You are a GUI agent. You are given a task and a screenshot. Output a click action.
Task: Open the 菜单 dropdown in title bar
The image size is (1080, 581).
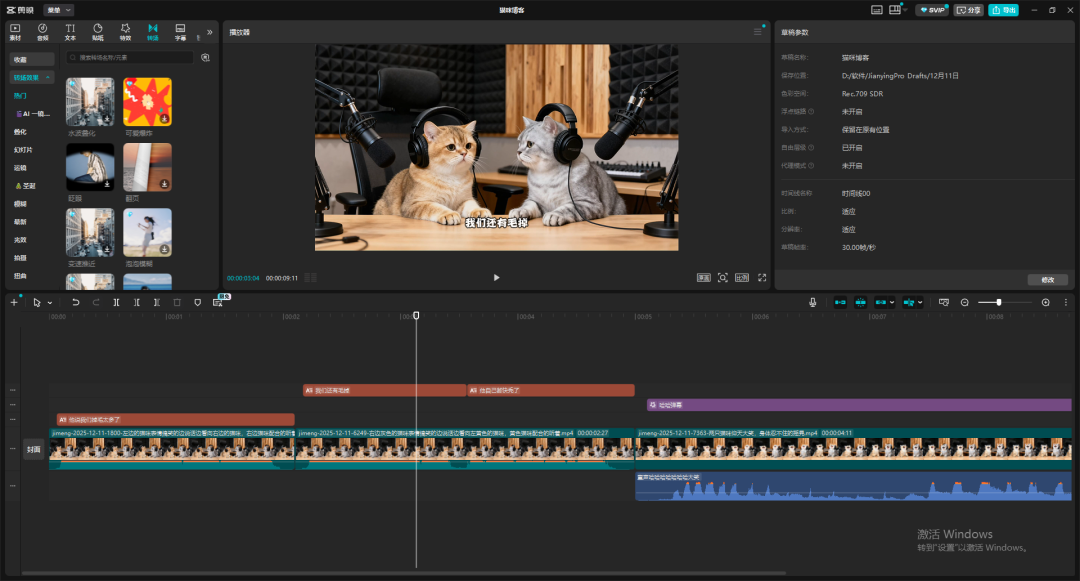point(59,9)
